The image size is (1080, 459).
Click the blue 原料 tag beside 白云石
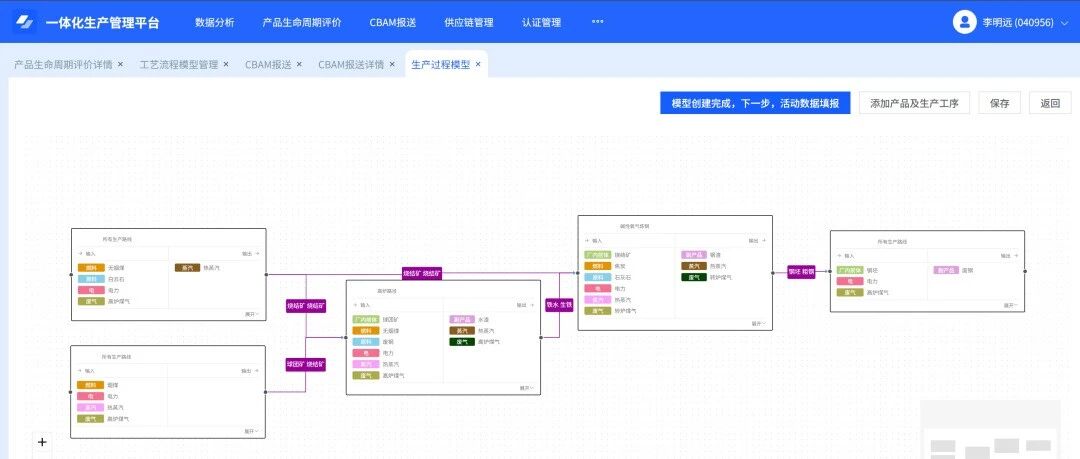point(91,279)
